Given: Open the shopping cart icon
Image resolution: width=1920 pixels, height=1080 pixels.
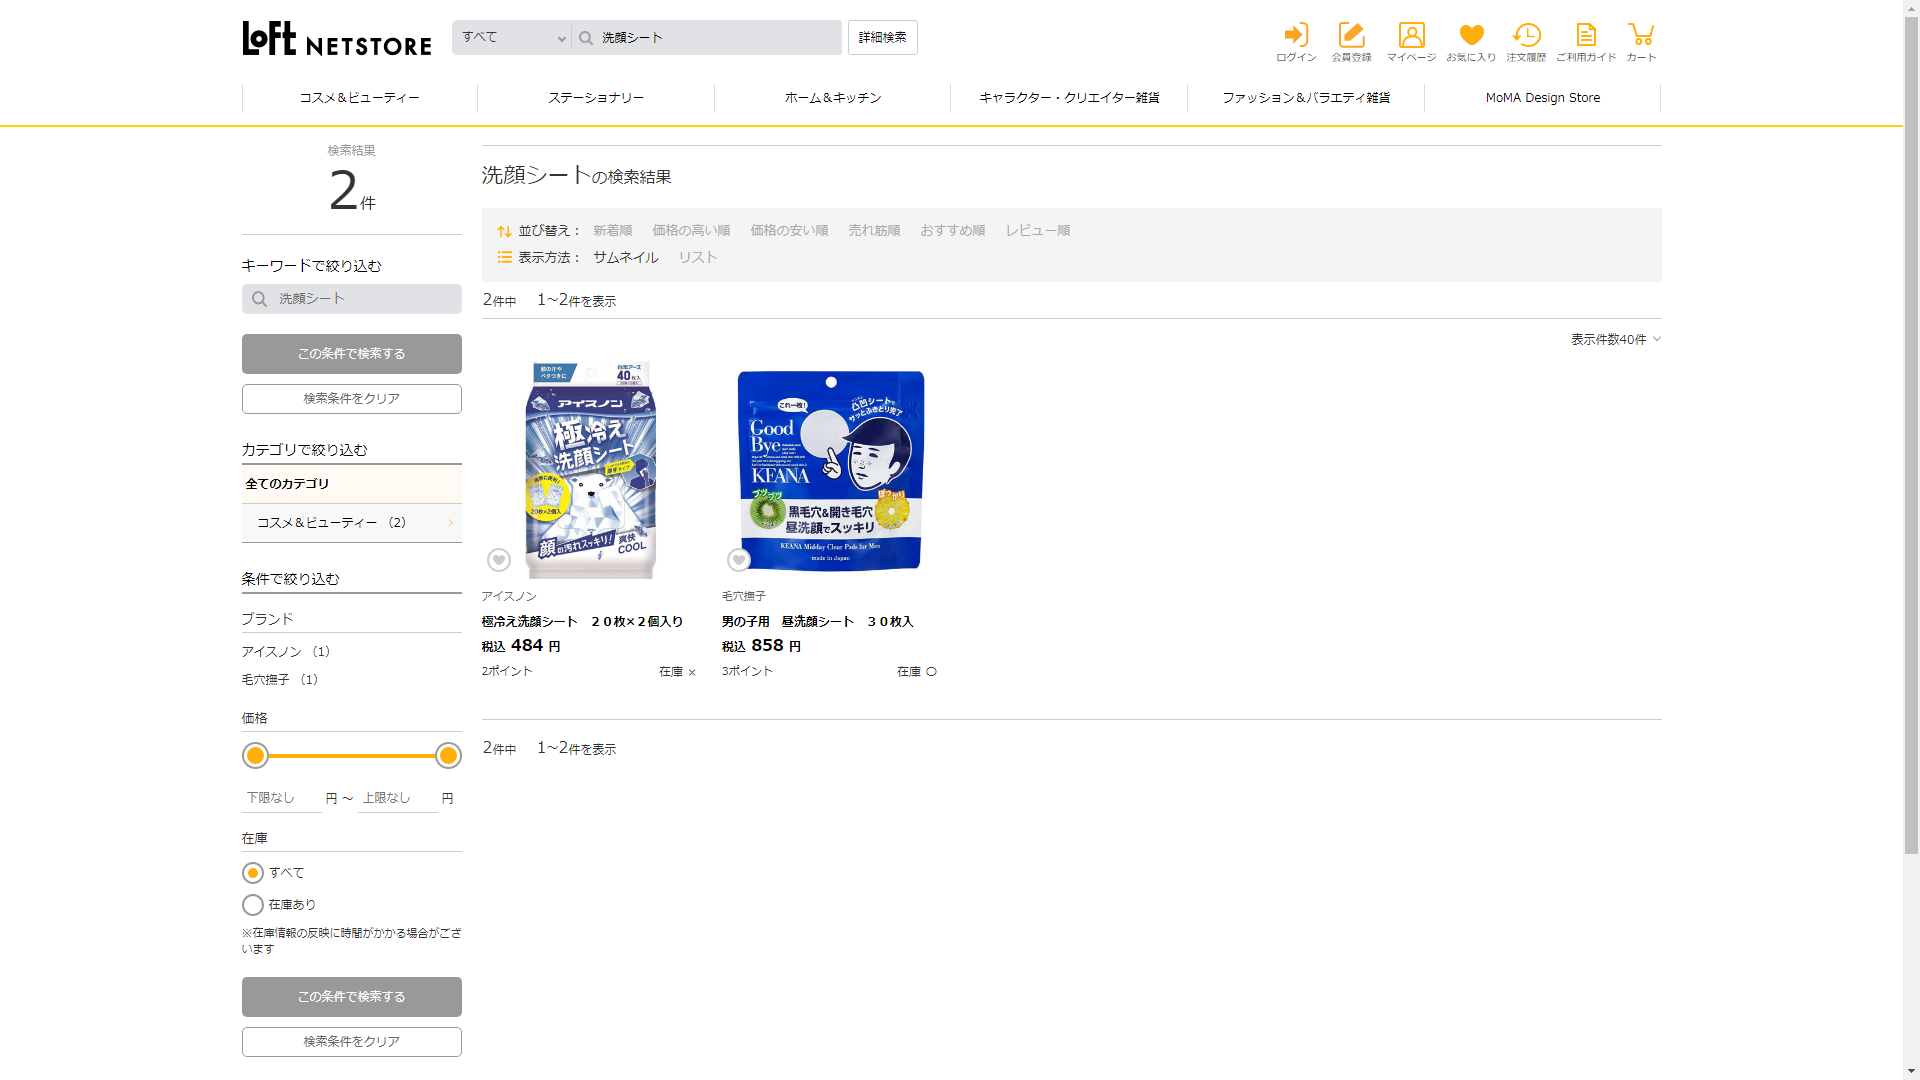Looking at the screenshot, I should coord(1641,36).
